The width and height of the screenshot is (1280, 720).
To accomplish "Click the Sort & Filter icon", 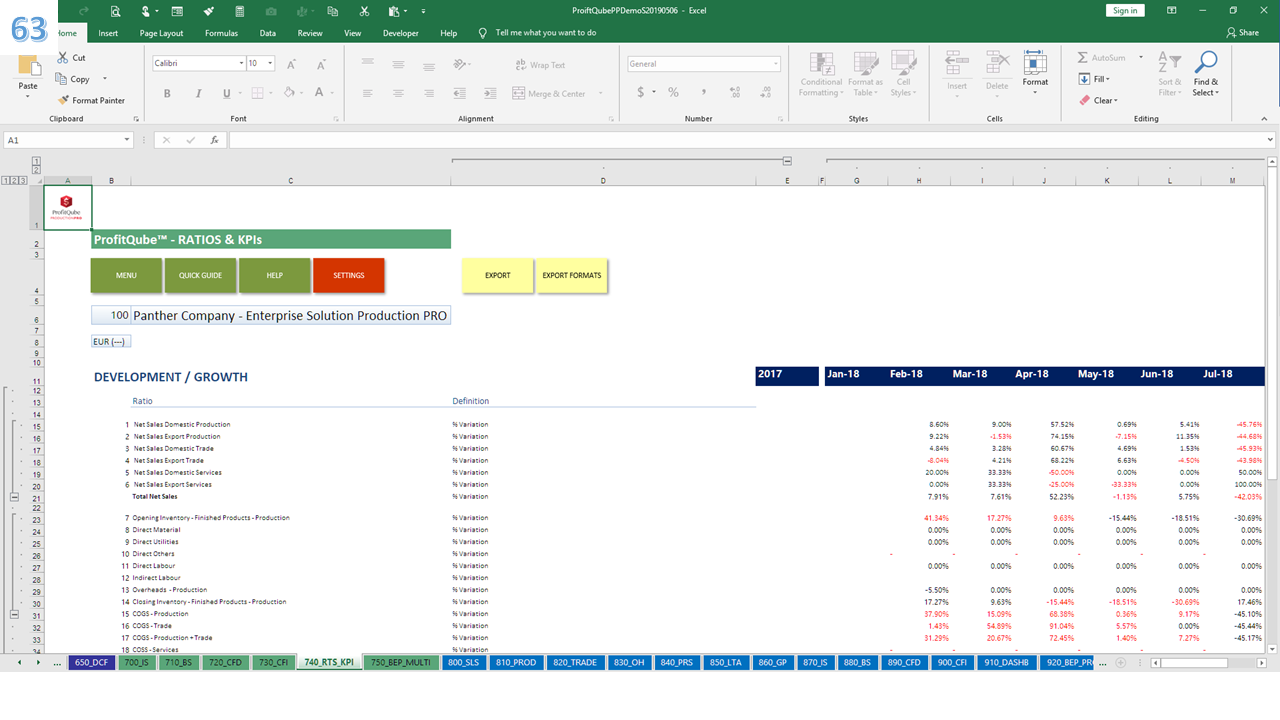I will 1169,63.
